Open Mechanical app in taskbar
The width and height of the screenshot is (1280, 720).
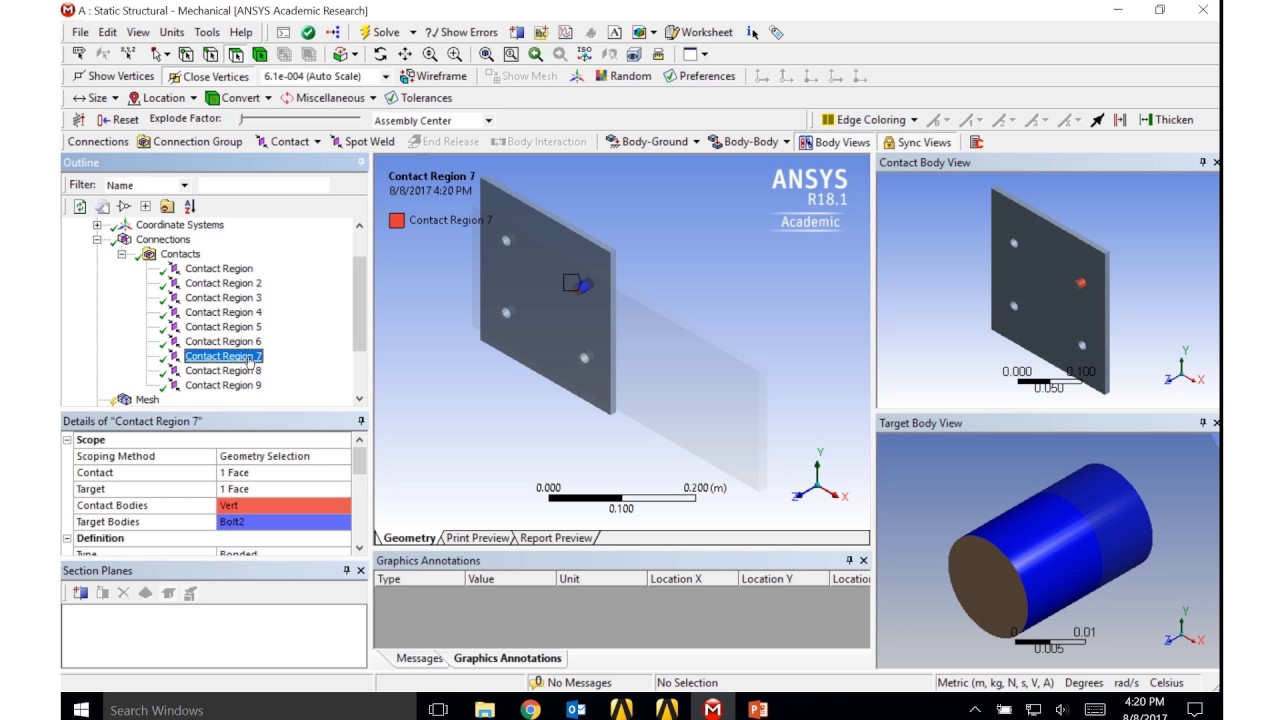712,709
